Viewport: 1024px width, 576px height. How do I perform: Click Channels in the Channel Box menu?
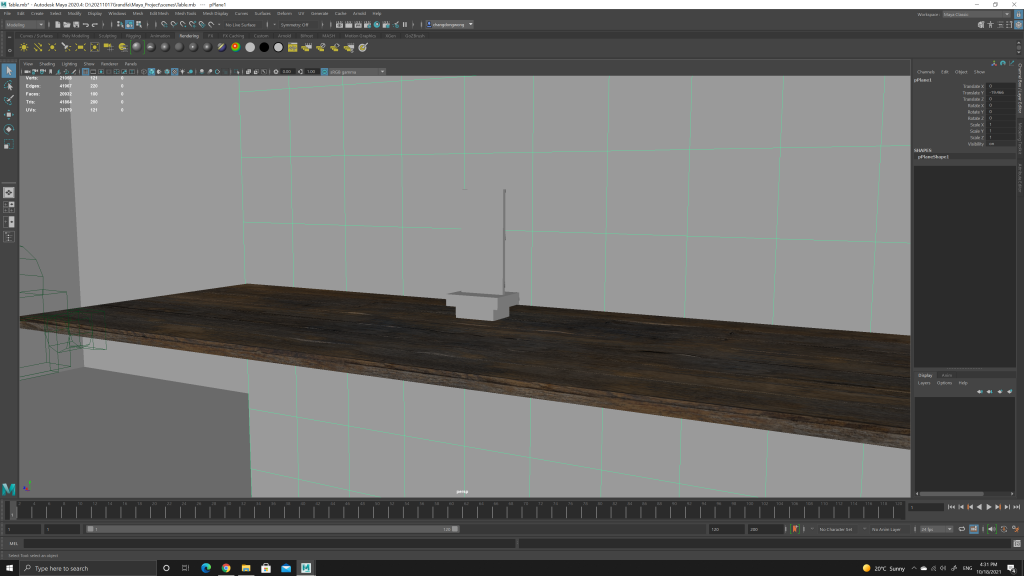(x=925, y=72)
